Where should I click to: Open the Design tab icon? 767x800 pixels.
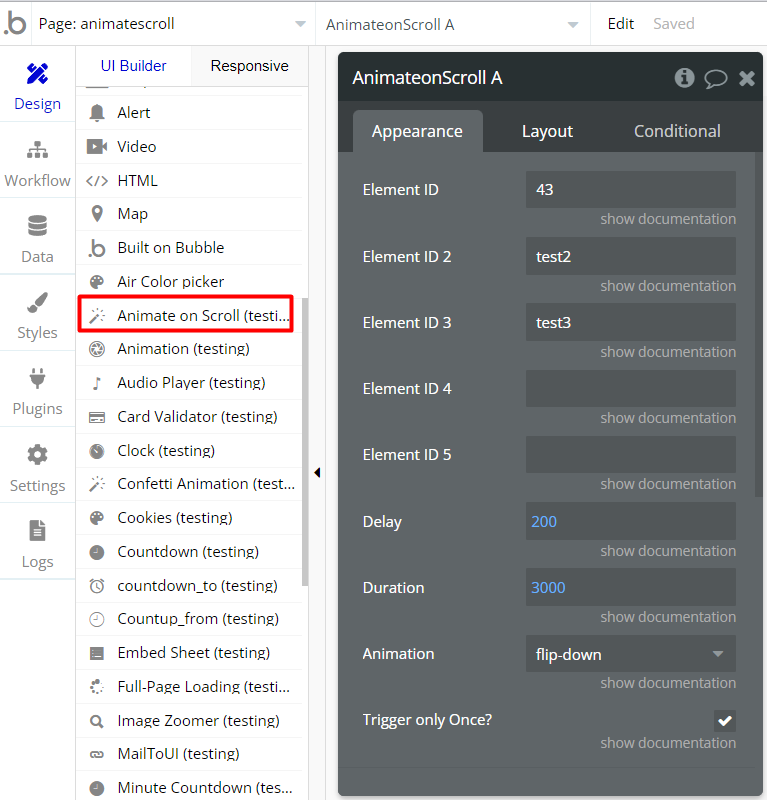tap(37, 74)
